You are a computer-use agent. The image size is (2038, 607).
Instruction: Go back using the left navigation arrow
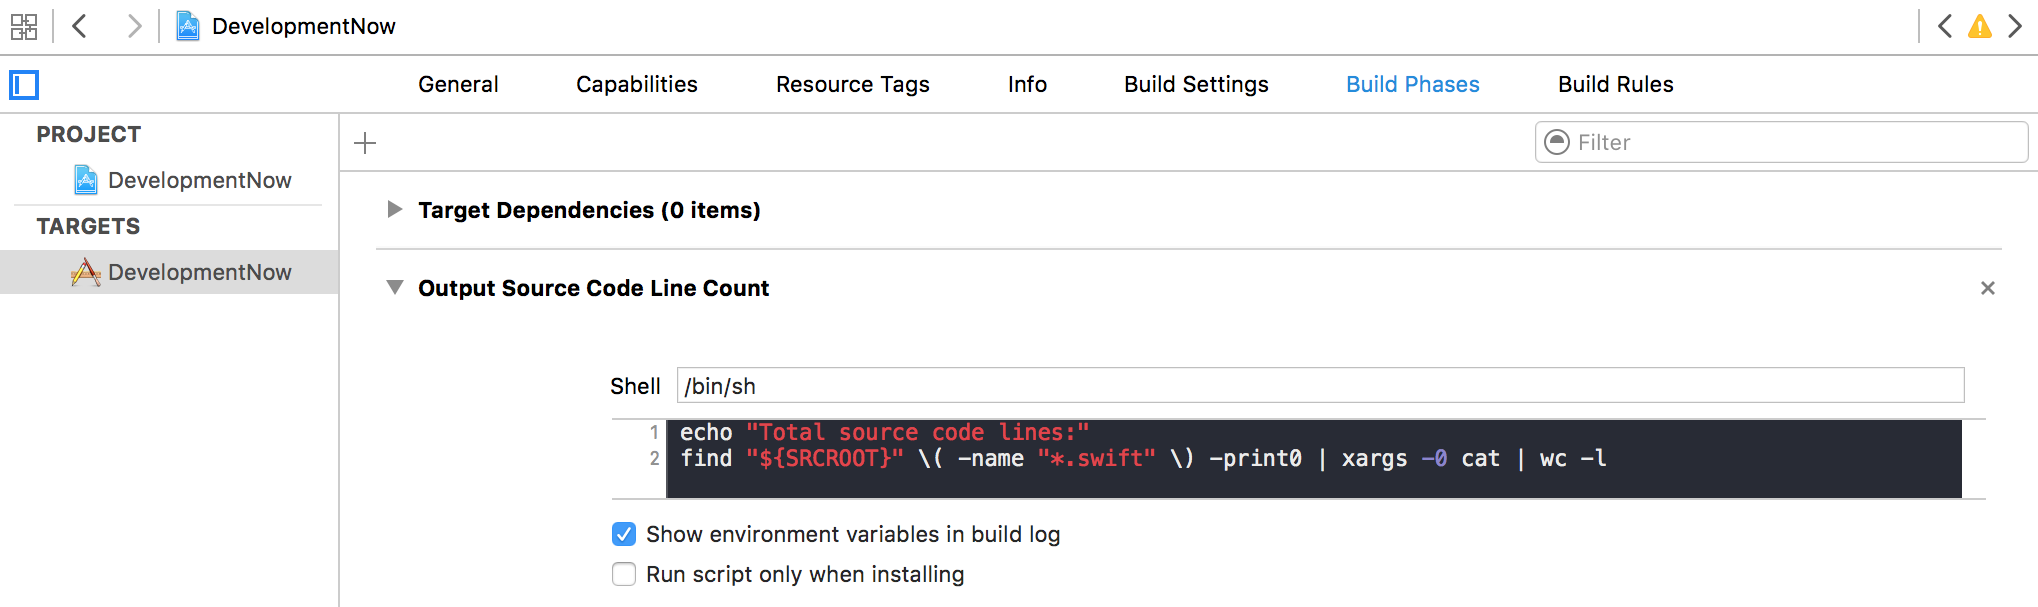[x=80, y=26]
